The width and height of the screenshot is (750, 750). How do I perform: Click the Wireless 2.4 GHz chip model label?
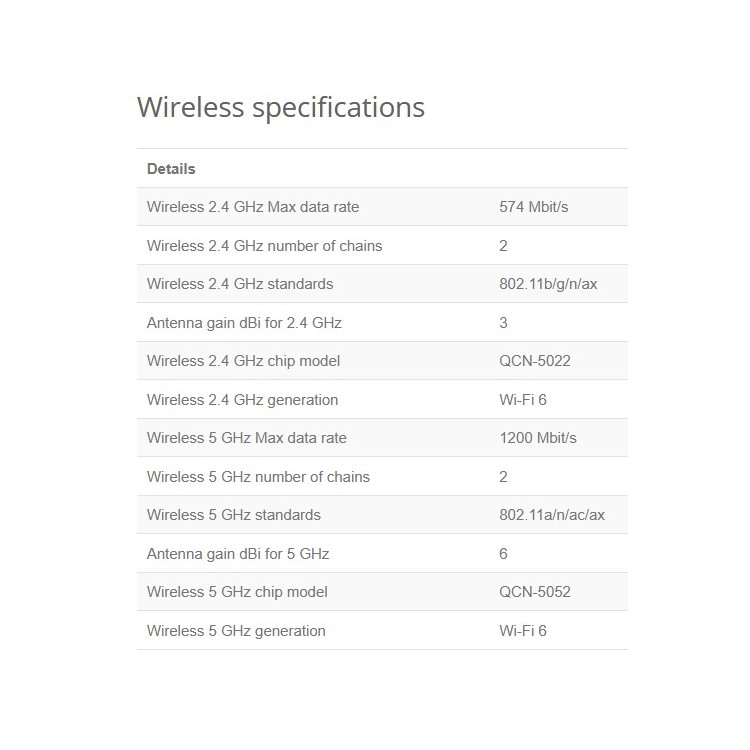[243, 361]
